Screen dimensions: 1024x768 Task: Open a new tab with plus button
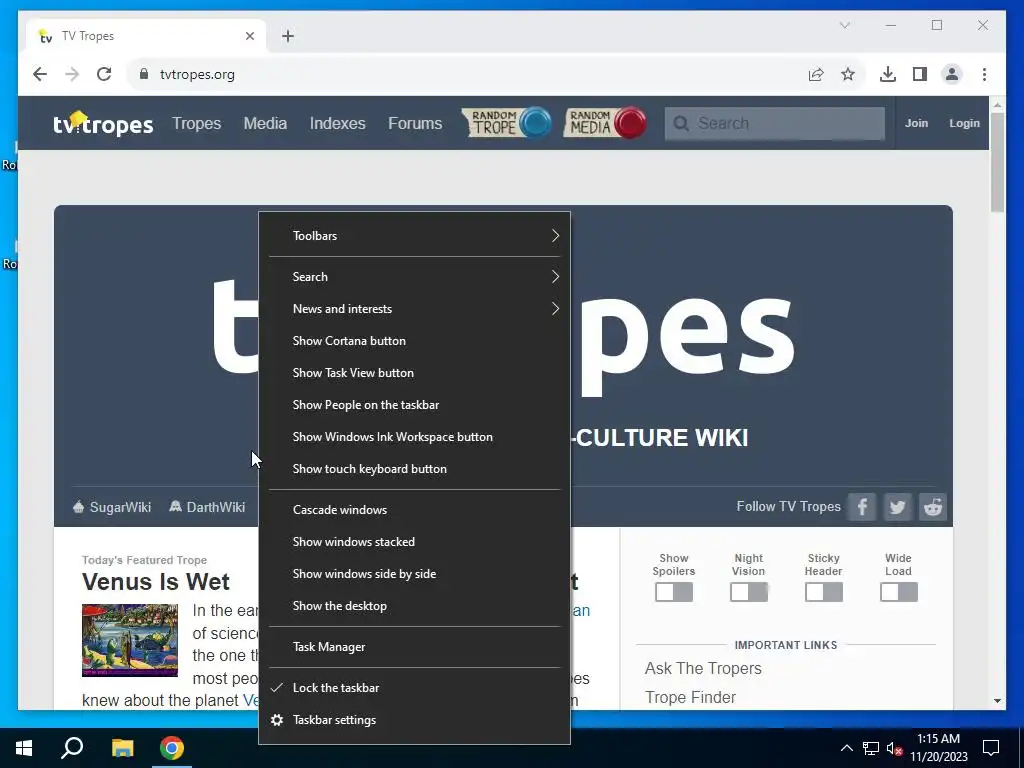288,36
